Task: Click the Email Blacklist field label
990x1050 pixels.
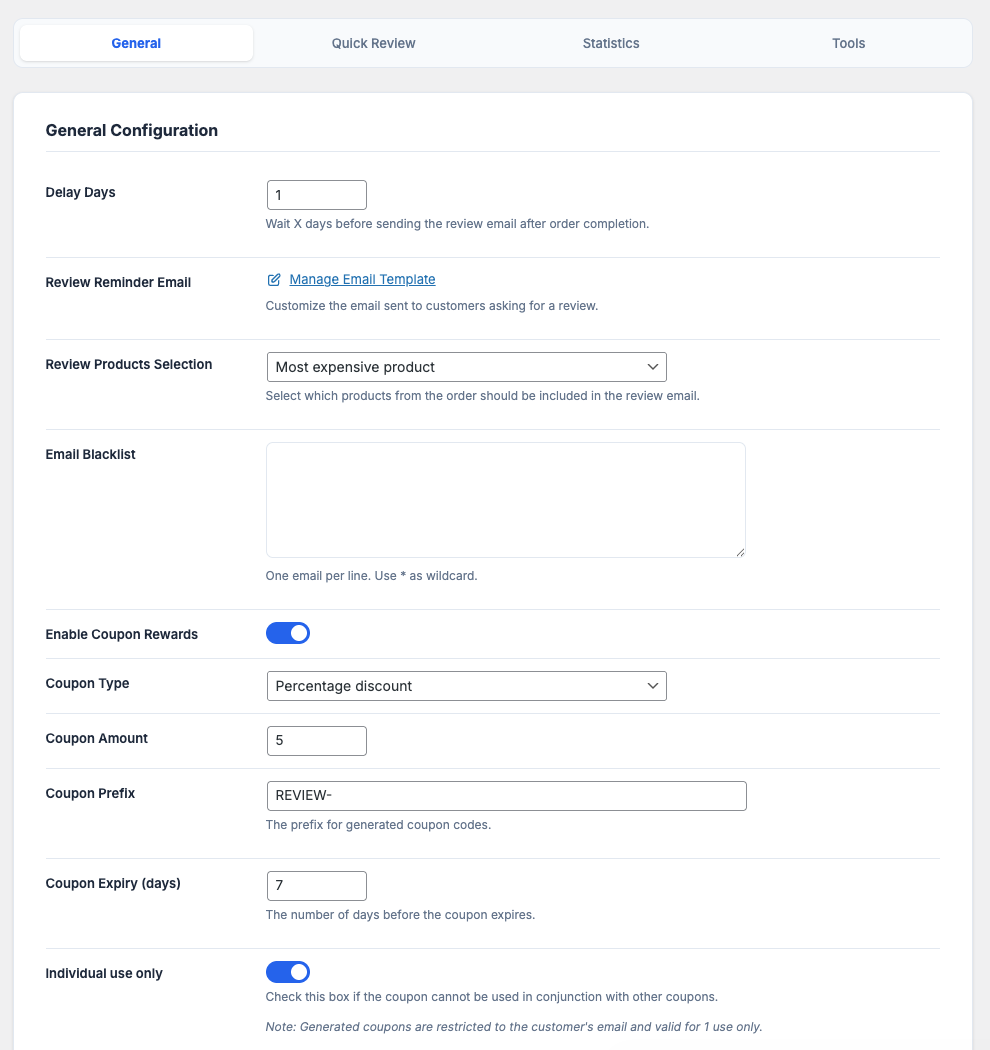Action: [x=91, y=455]
